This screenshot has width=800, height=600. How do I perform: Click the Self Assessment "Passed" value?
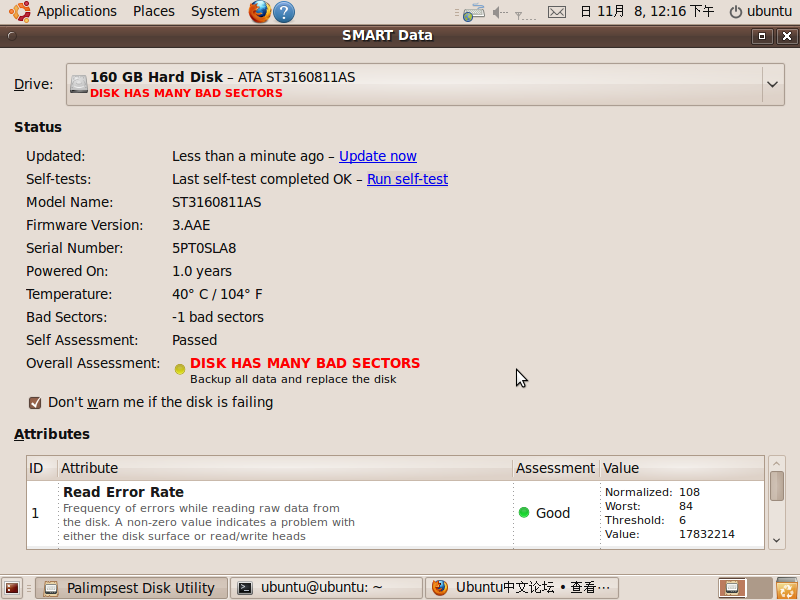tap(194, 340)
